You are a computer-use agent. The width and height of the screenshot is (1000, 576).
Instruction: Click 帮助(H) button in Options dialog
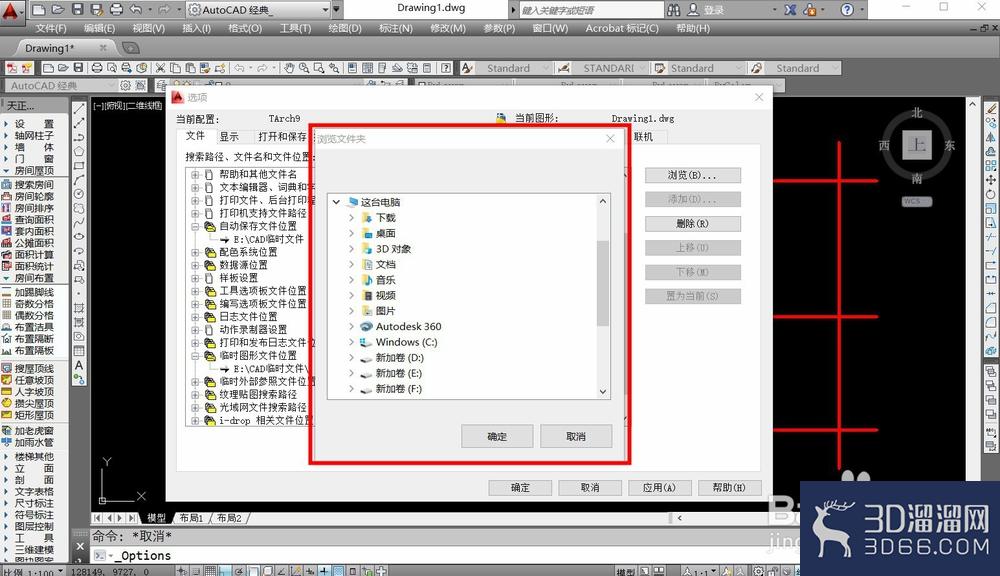tap(729, 487)
